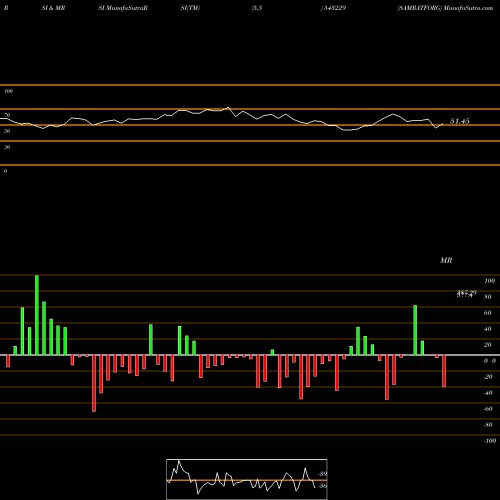Click the RSI value label 51.45
500x500 pixels.
tap(460, 121)
